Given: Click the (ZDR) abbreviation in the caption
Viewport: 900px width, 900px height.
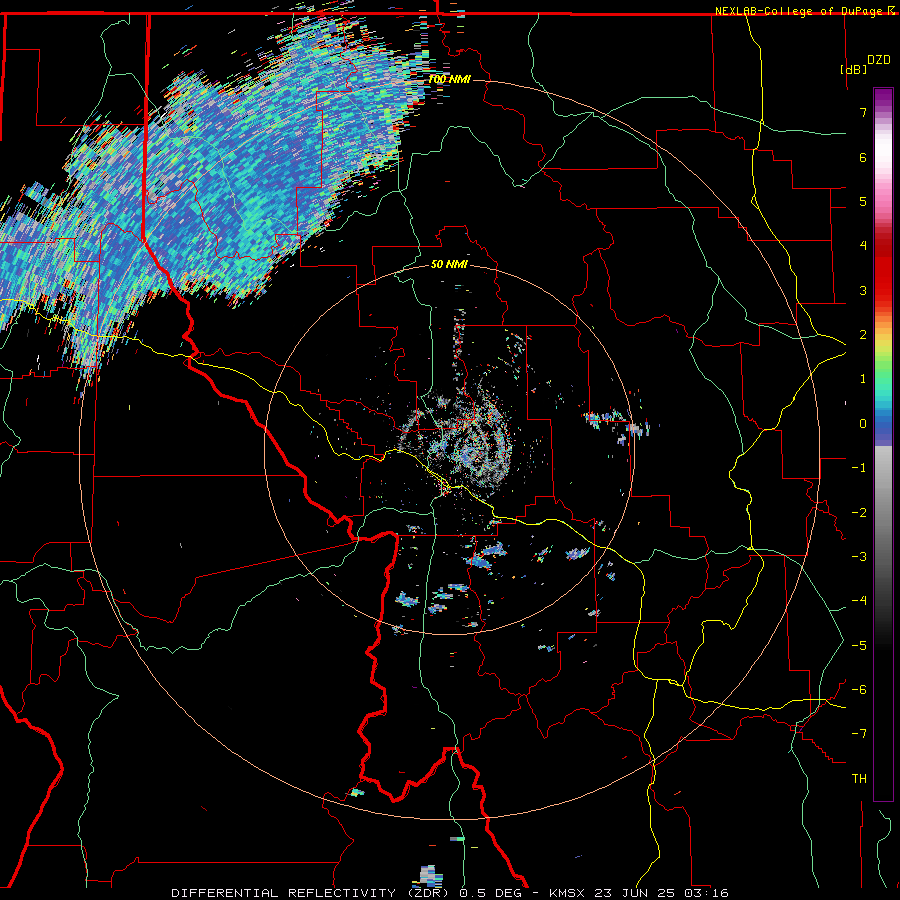Looking at the screenshot, I should [x=429, y=893].
